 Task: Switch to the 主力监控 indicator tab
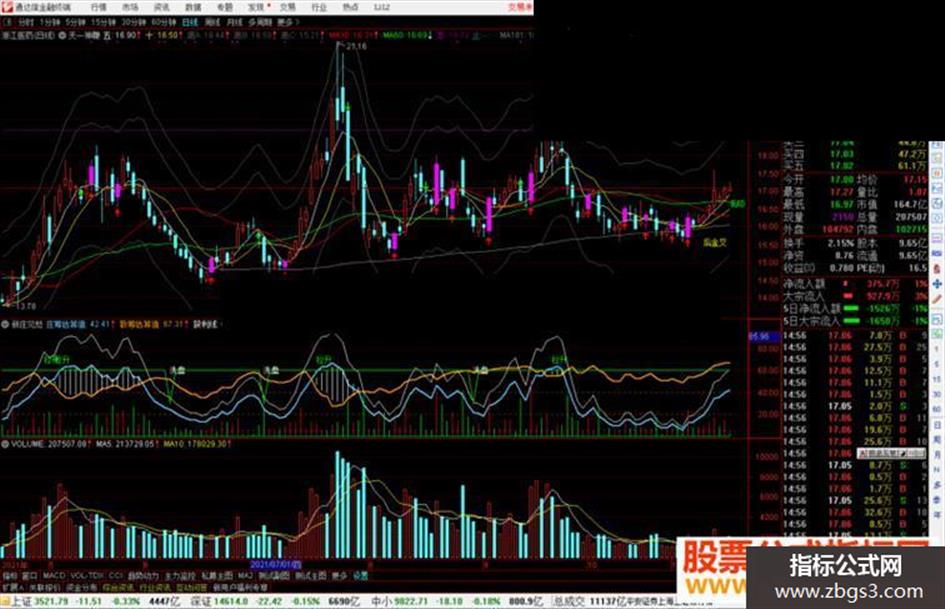[x=180, y=576]
